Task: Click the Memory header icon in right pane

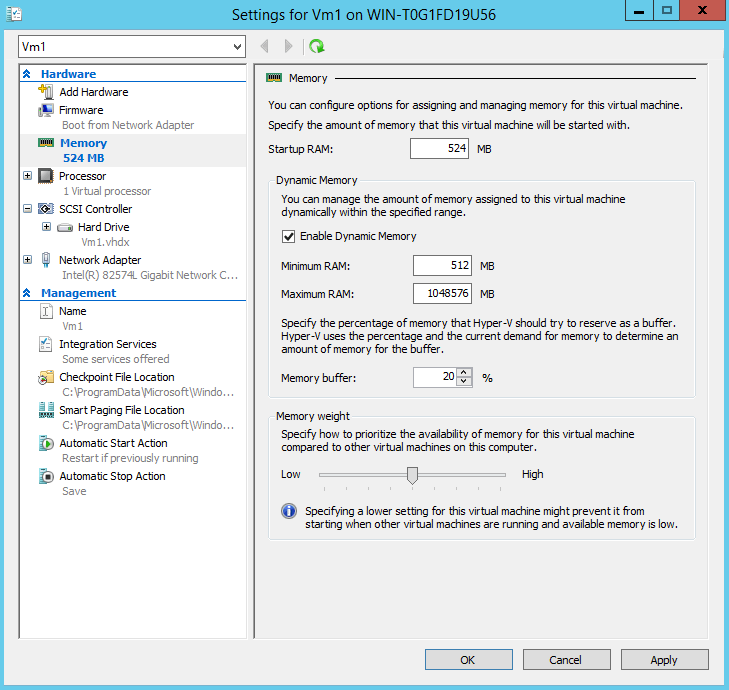Action: (274, 78)
